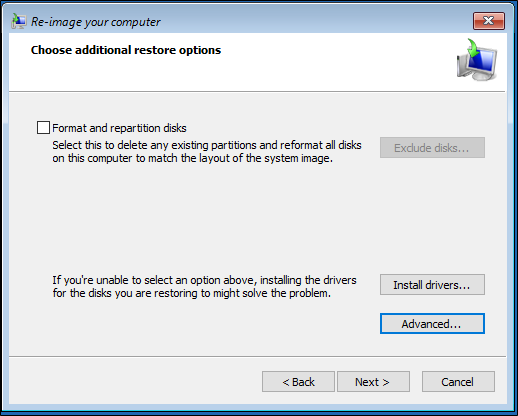Click the text about installing the drivers
This screenshot has width=518, height=416.
[204, 287]
